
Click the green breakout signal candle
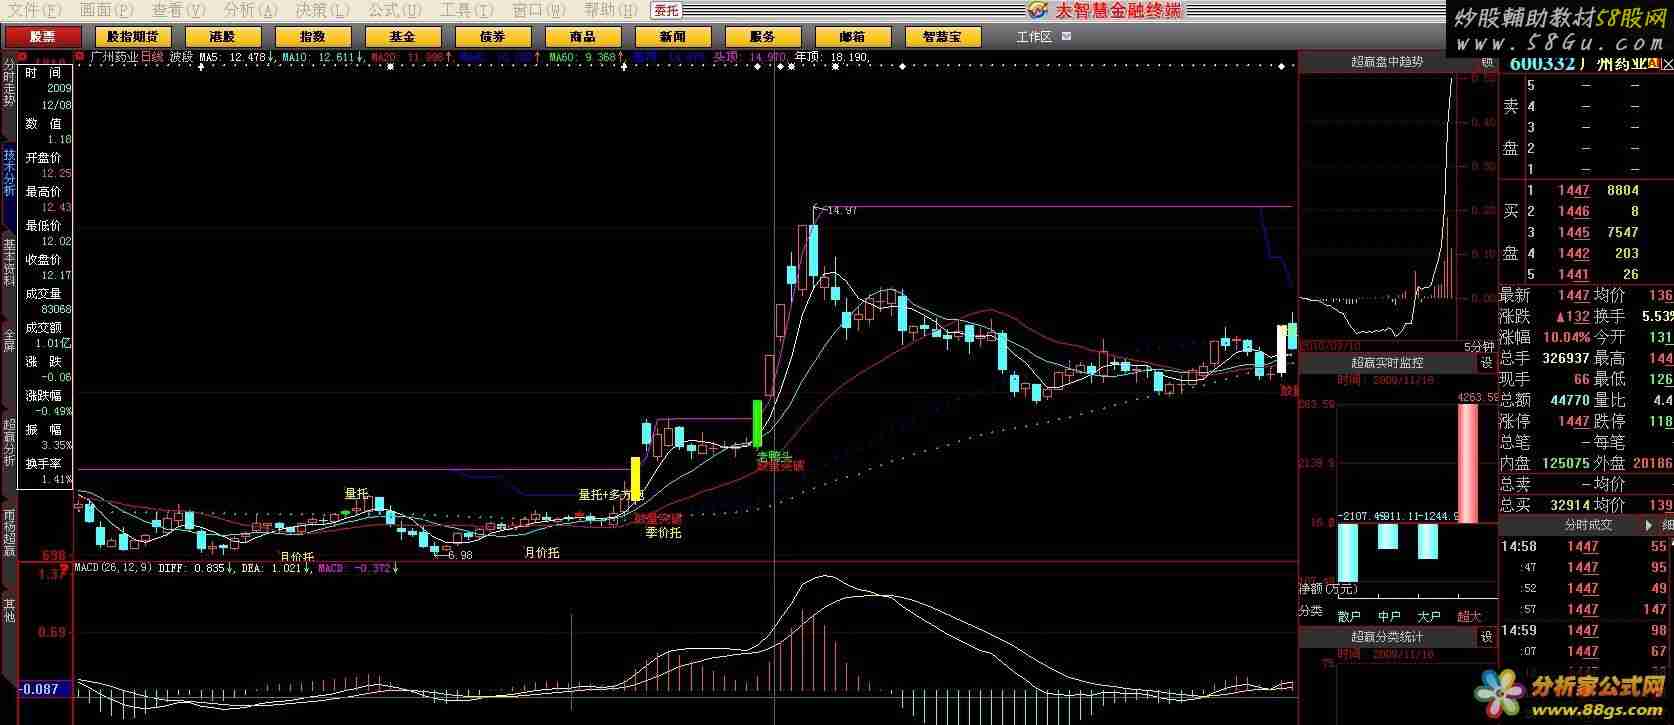tap(757, 423)
